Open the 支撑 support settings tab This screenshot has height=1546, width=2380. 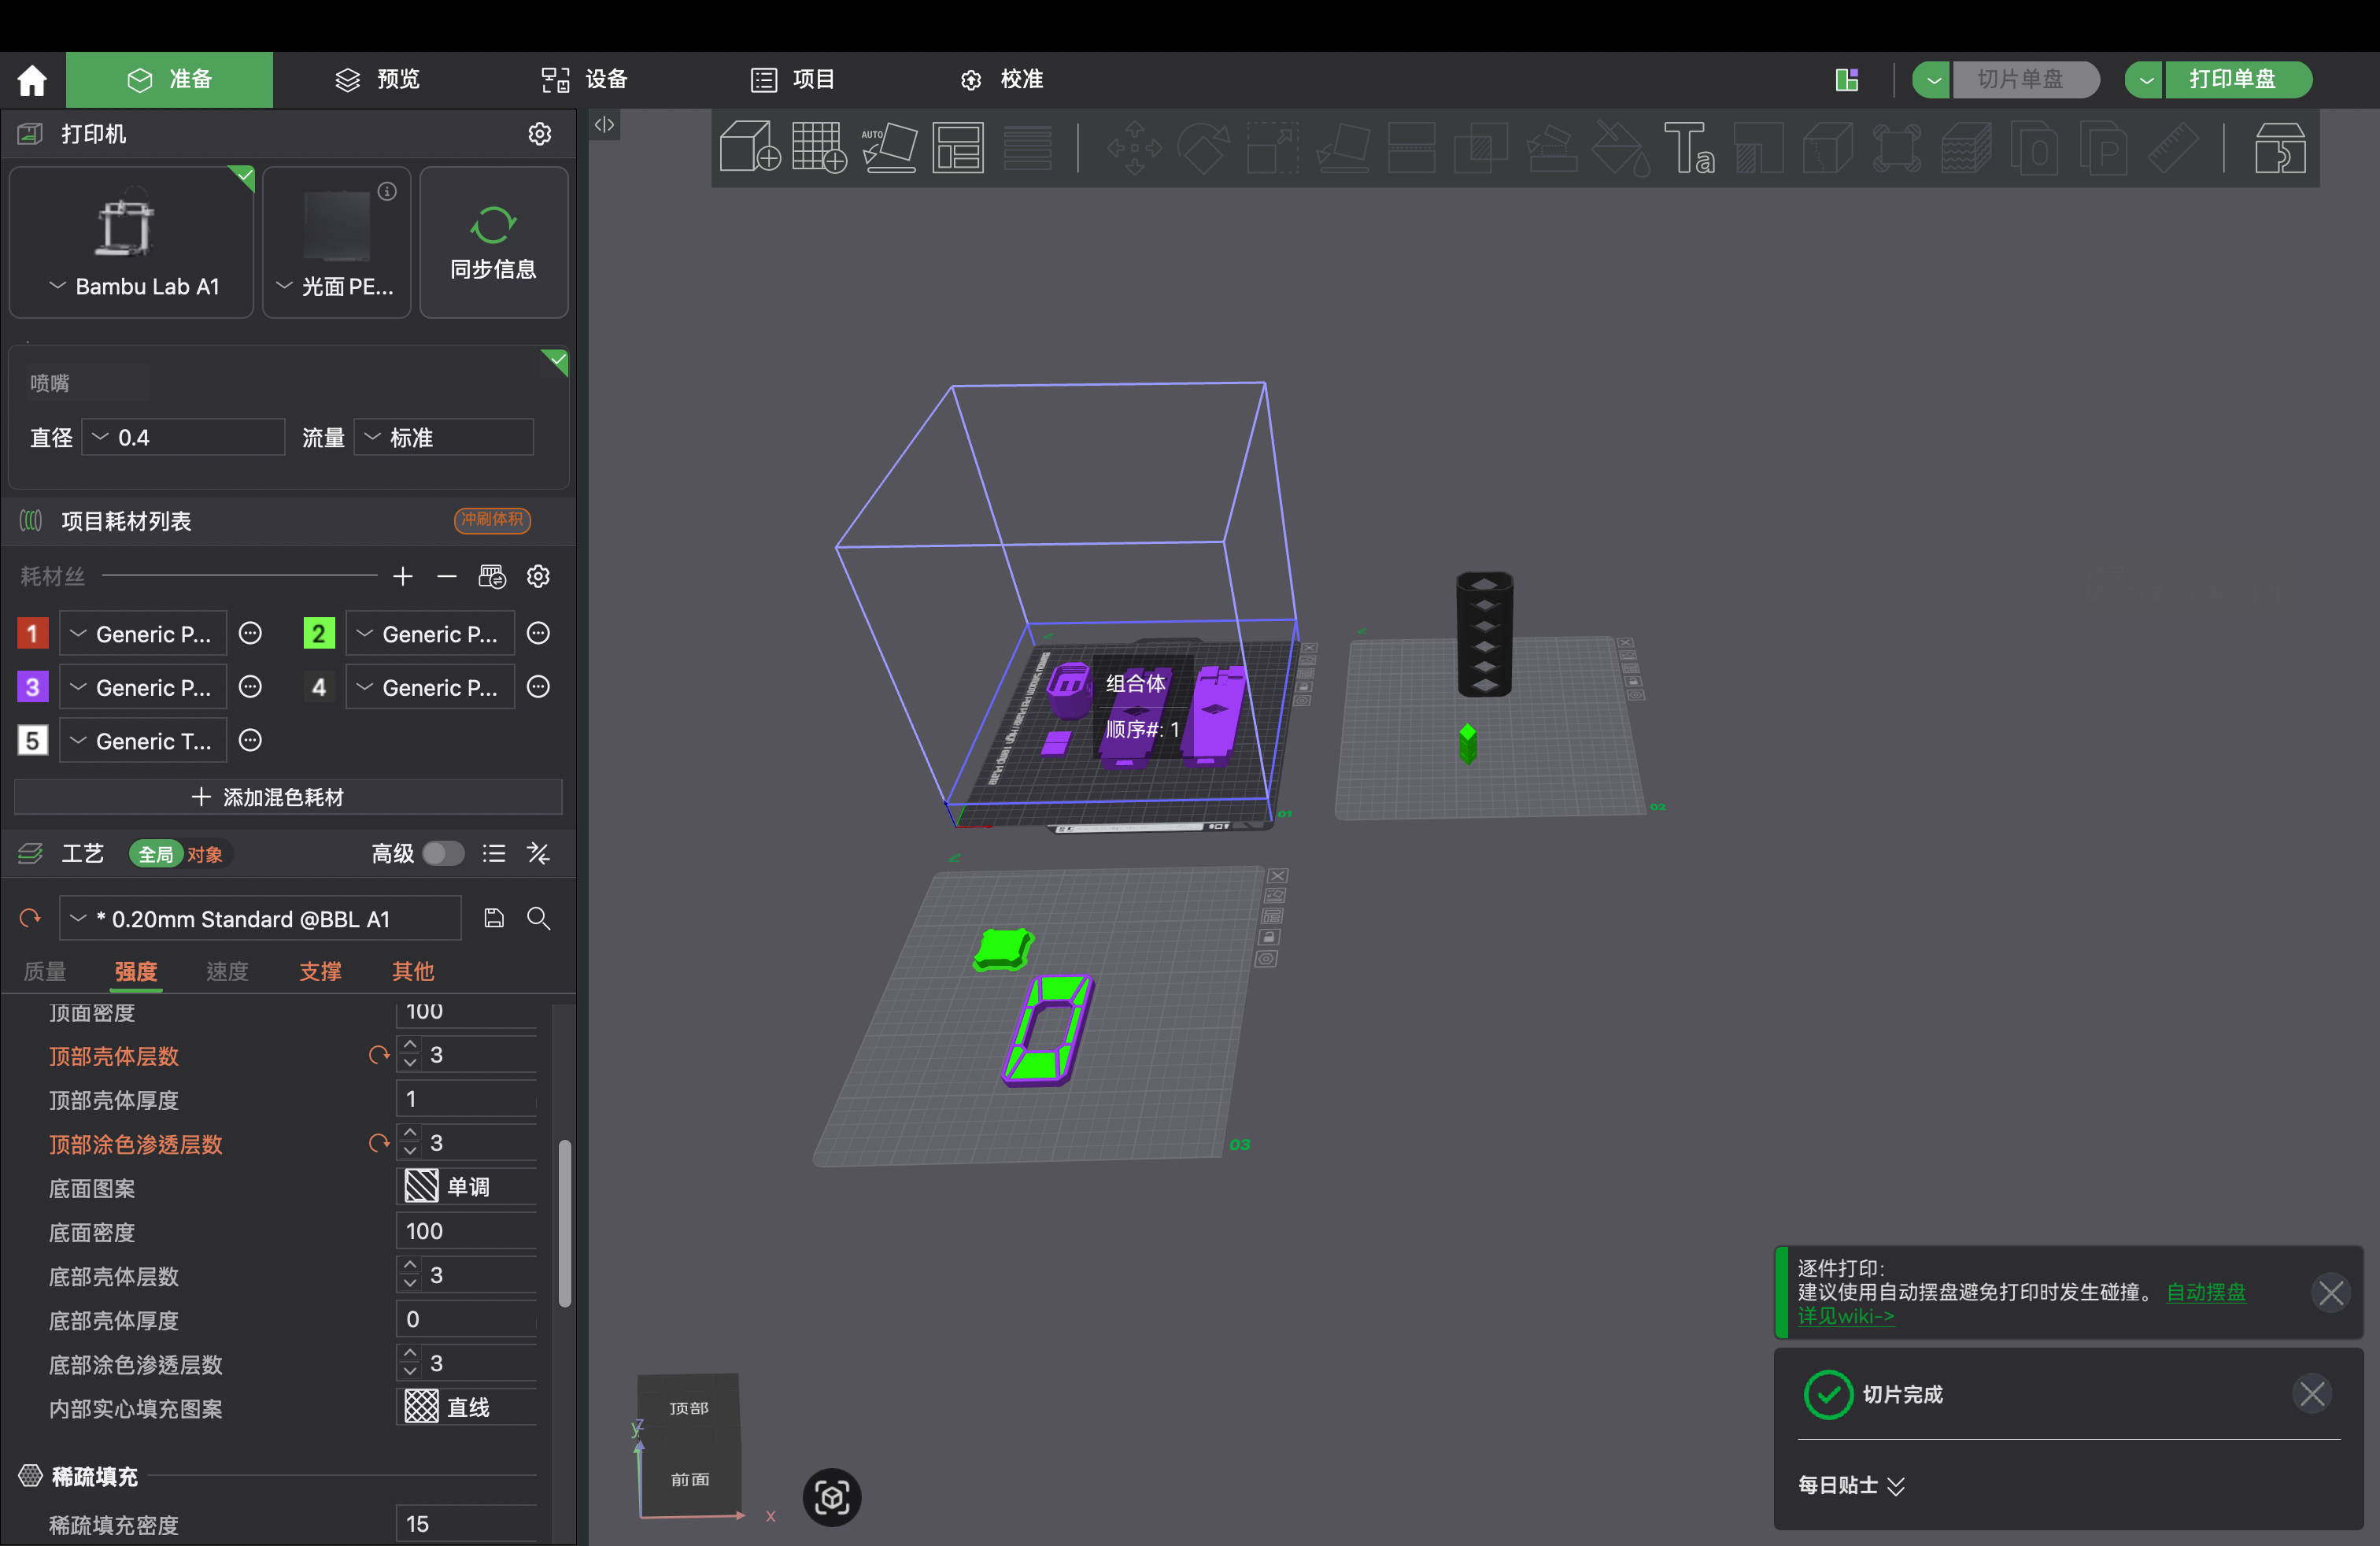coord(320,971)
